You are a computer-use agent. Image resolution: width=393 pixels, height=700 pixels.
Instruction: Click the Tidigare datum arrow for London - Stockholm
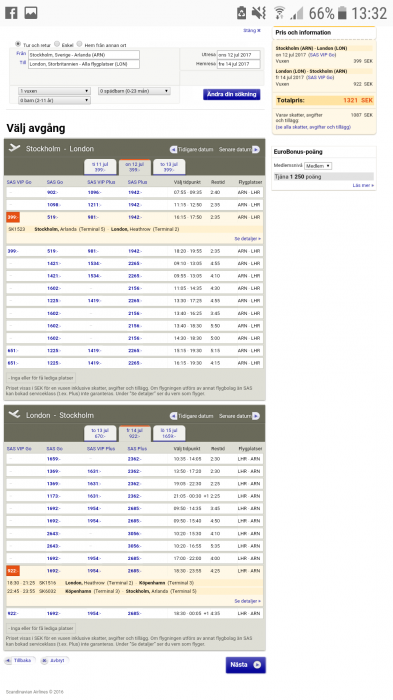(173, 416)
